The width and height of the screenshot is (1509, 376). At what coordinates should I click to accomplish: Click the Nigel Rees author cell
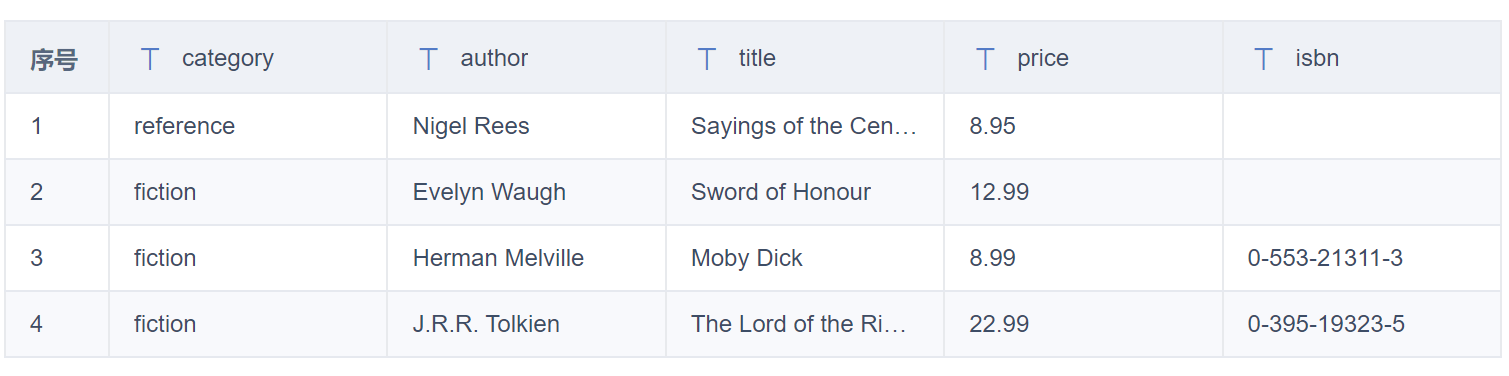pos(526,126)
